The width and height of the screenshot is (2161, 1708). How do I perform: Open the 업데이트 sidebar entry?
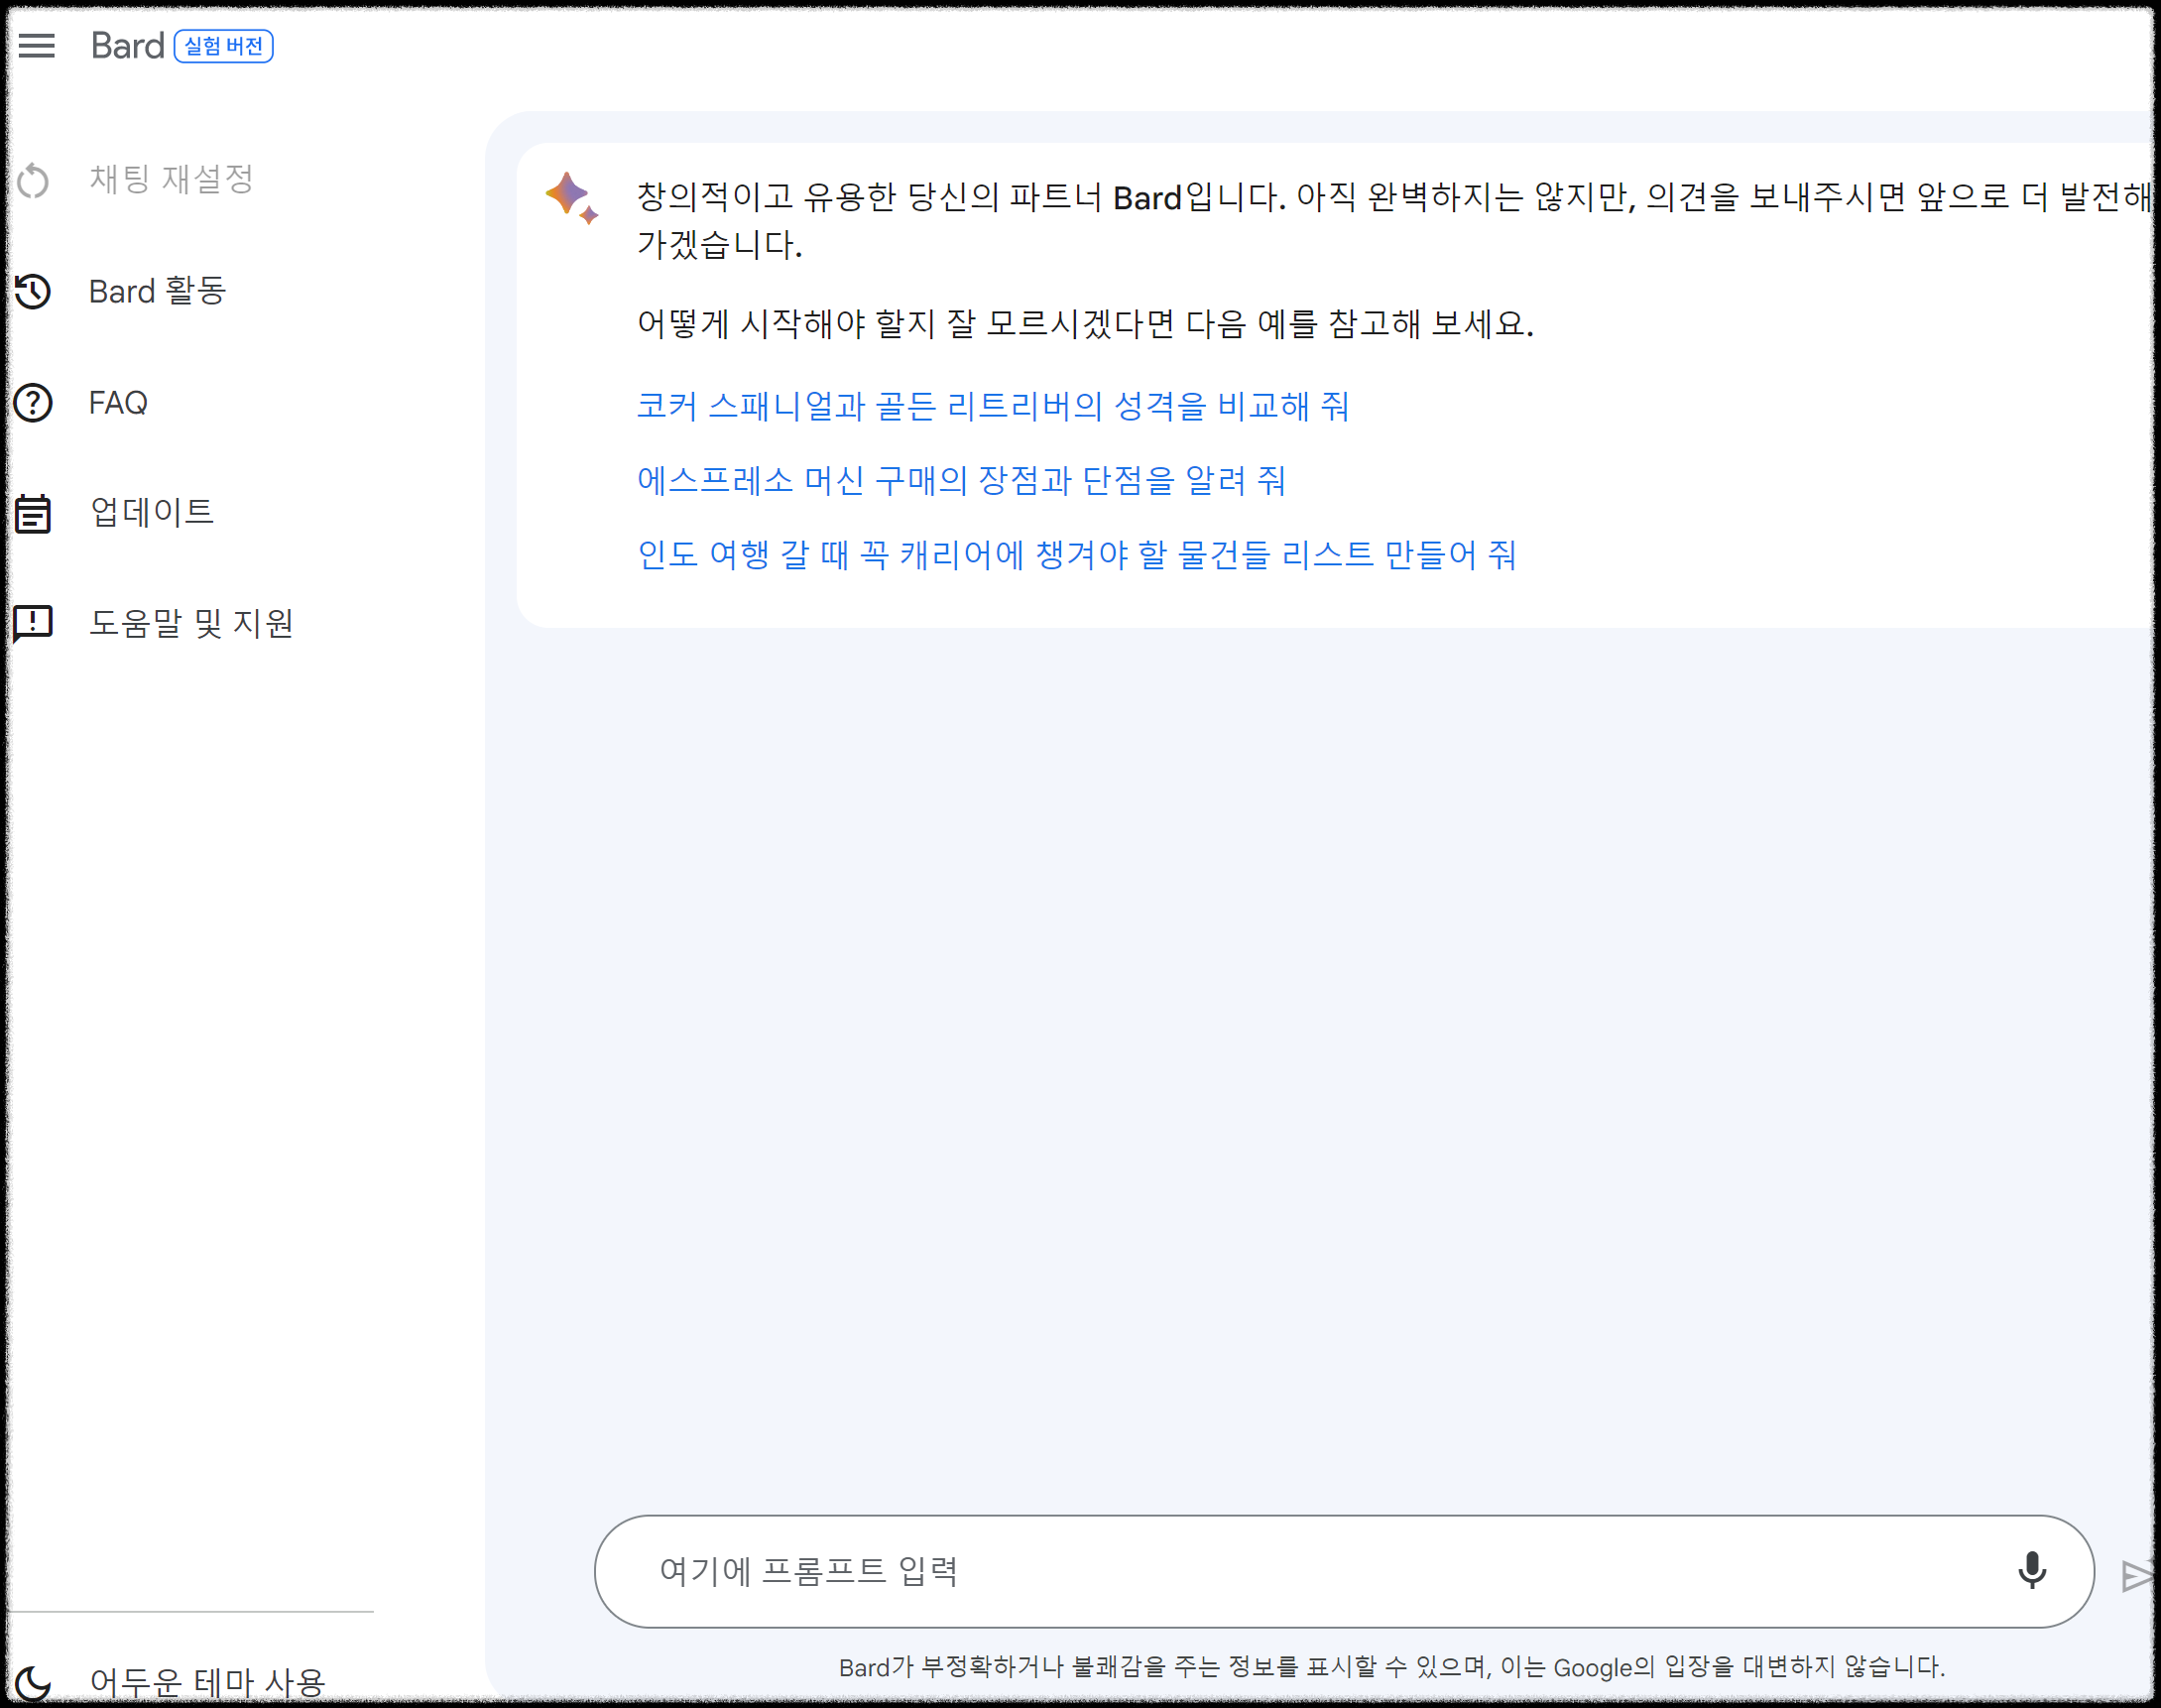(152, 513)
